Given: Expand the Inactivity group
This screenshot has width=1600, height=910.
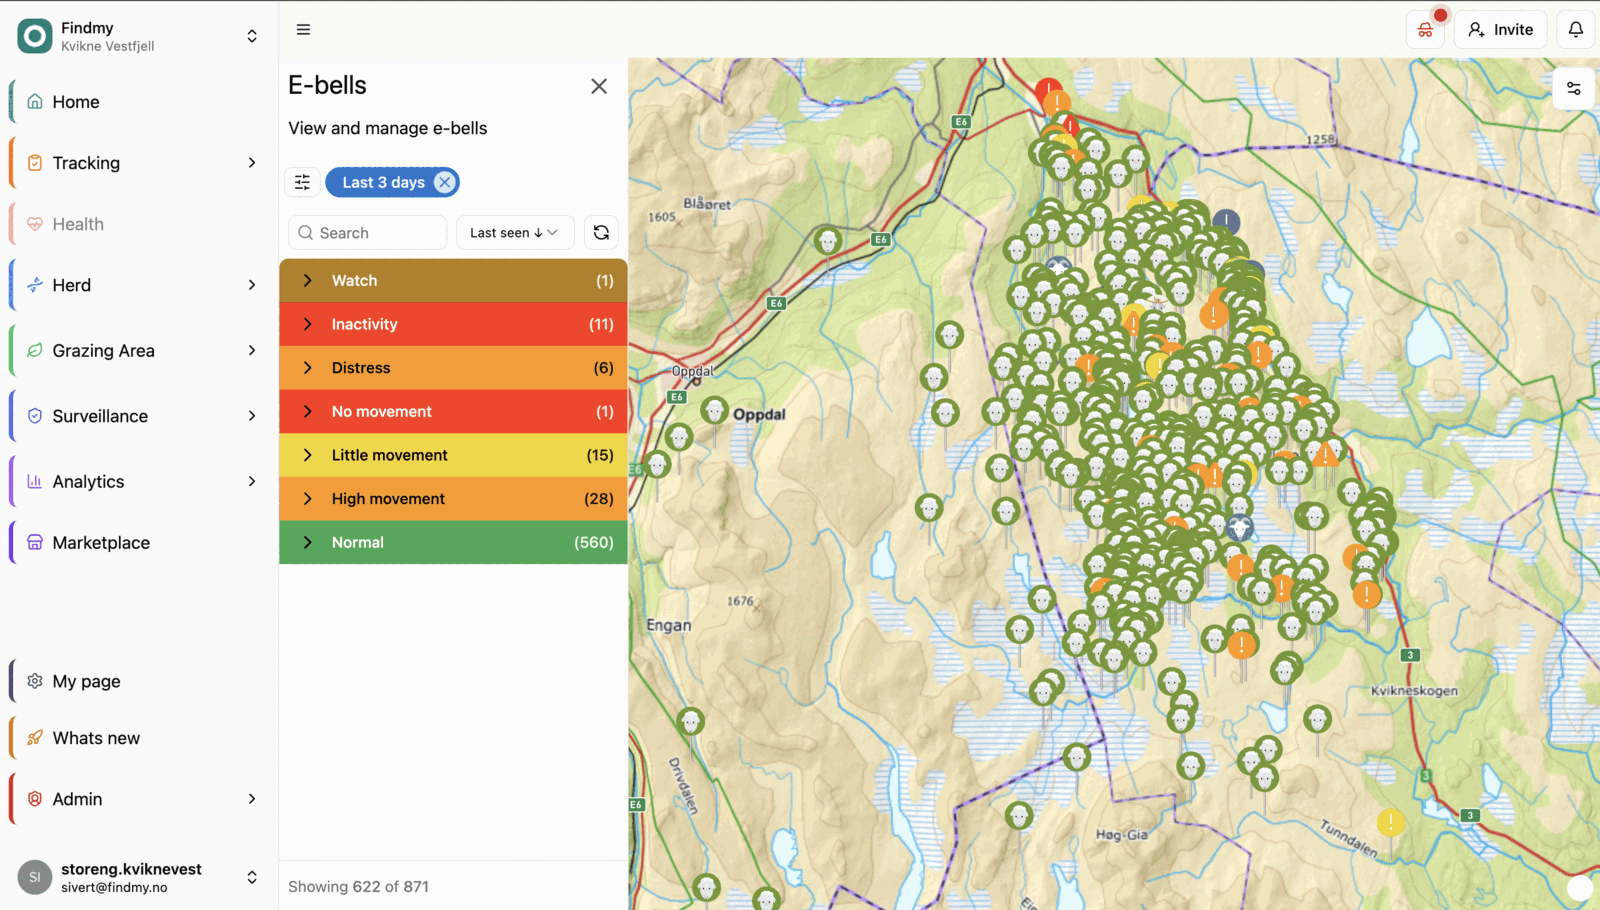Looking at the screenshot, I should pyautogui.click(x=453, y=324).
